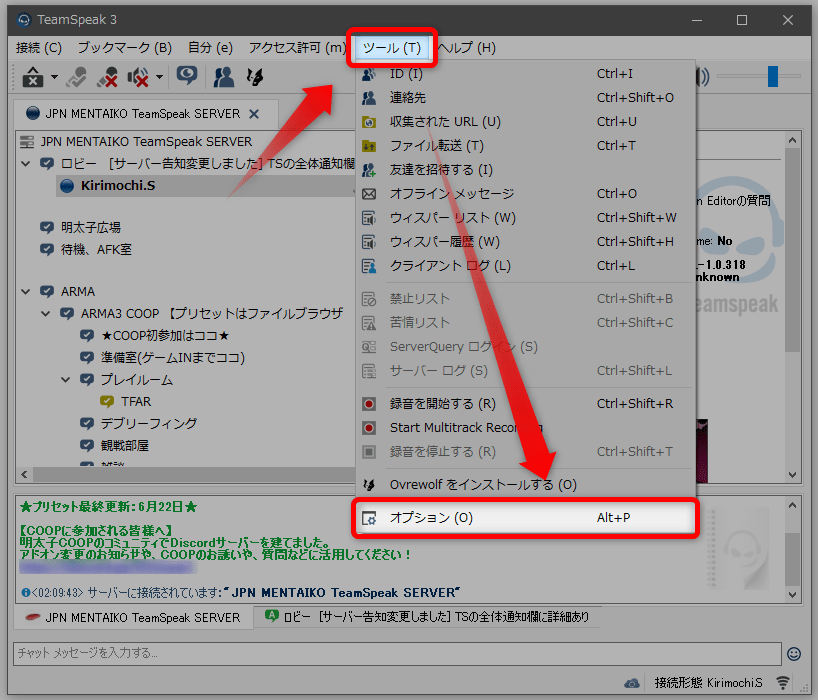Click the connection quality wifi icon

tap(783, 682)
